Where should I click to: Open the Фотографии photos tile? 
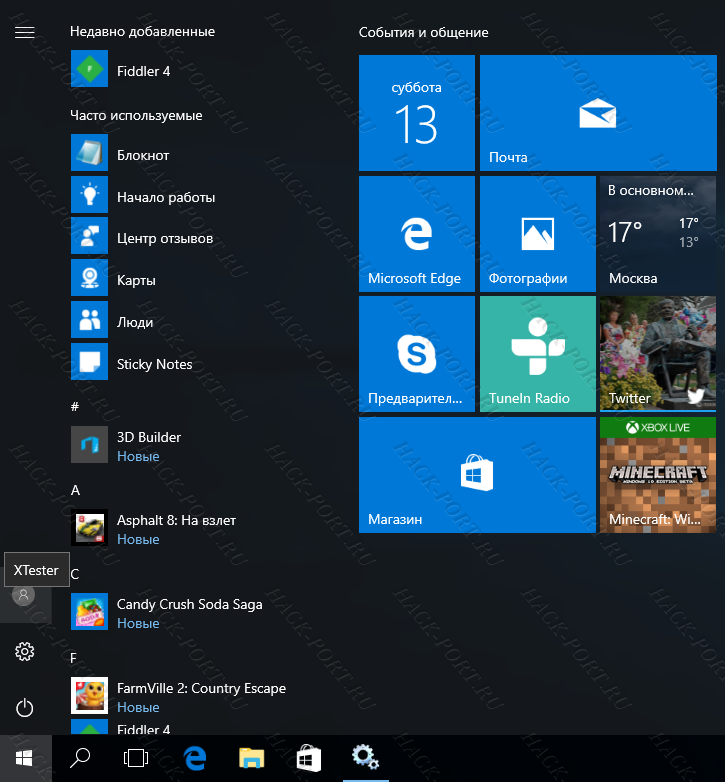tap(538, 234)
